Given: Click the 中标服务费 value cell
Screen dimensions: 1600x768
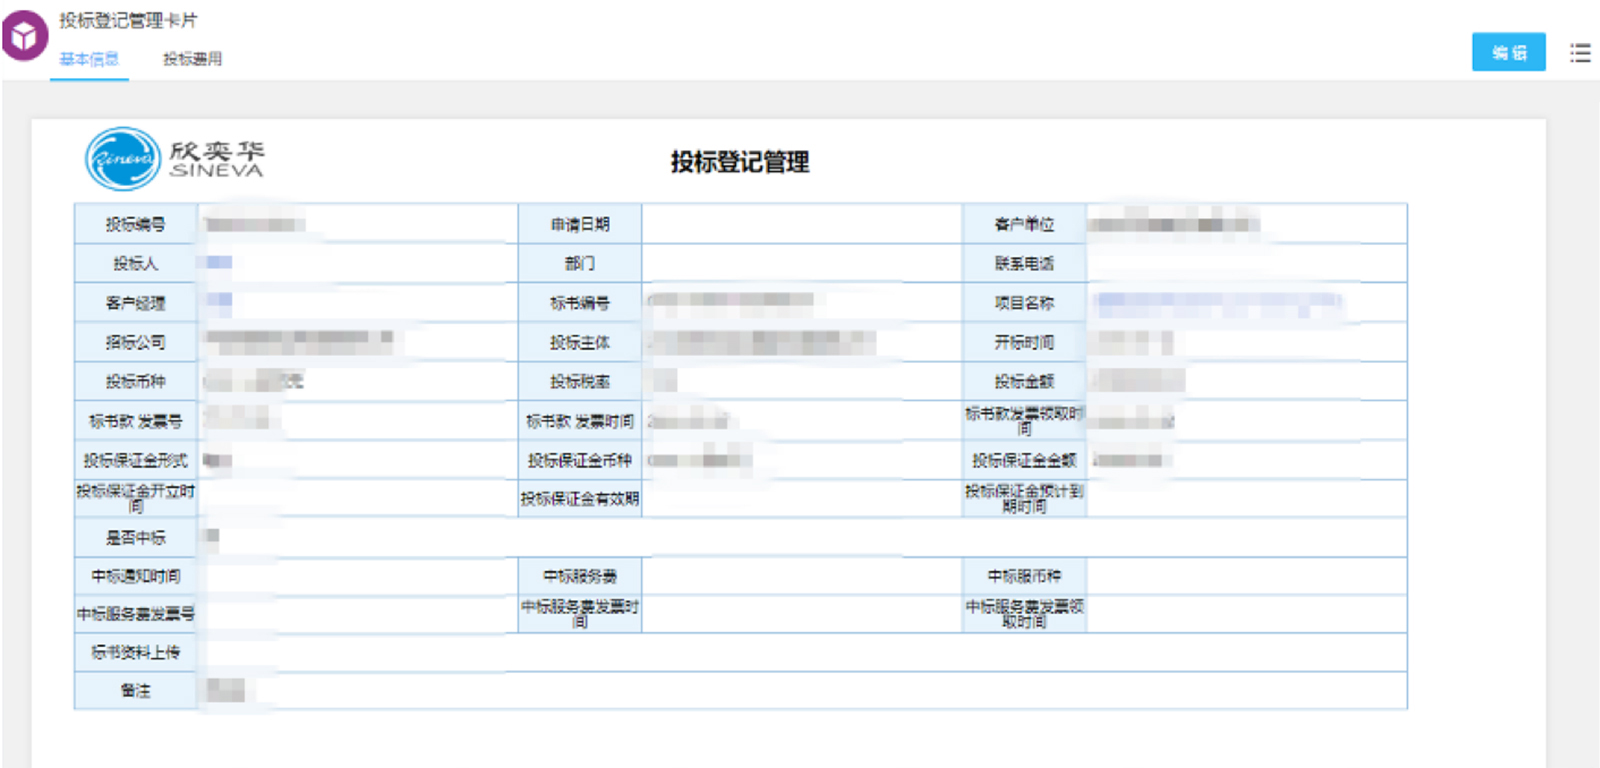Looking at the screenshot, I should point(801,576).
